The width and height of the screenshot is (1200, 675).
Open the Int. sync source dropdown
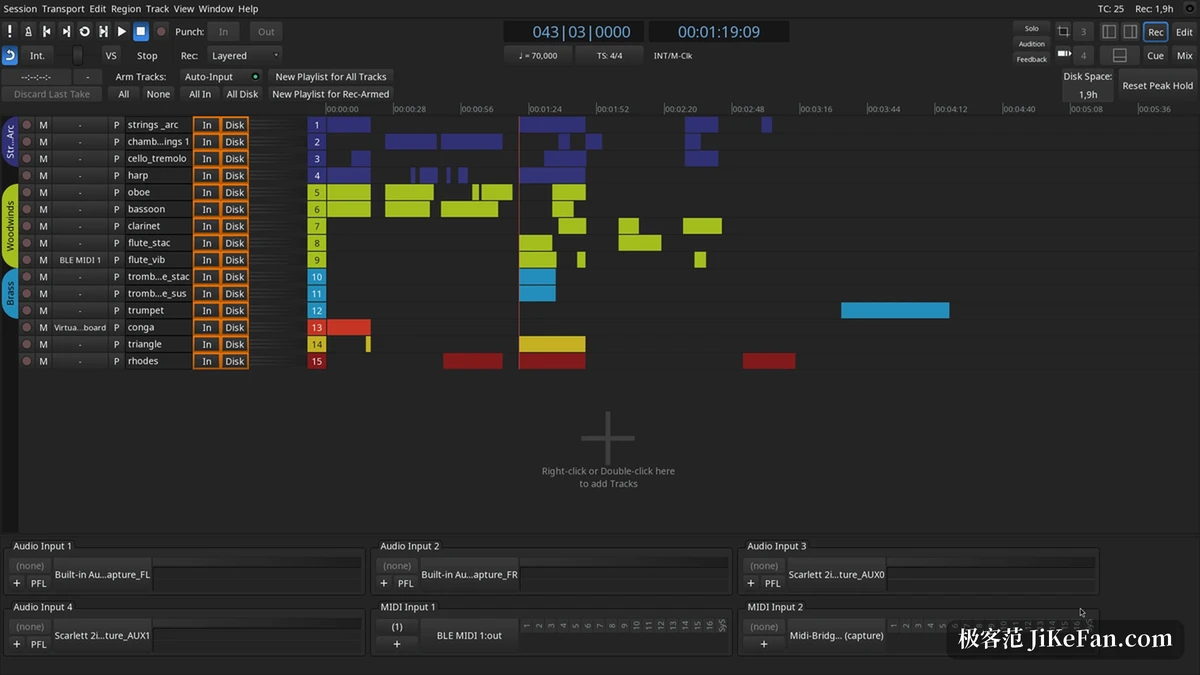[x=37, y=56]
